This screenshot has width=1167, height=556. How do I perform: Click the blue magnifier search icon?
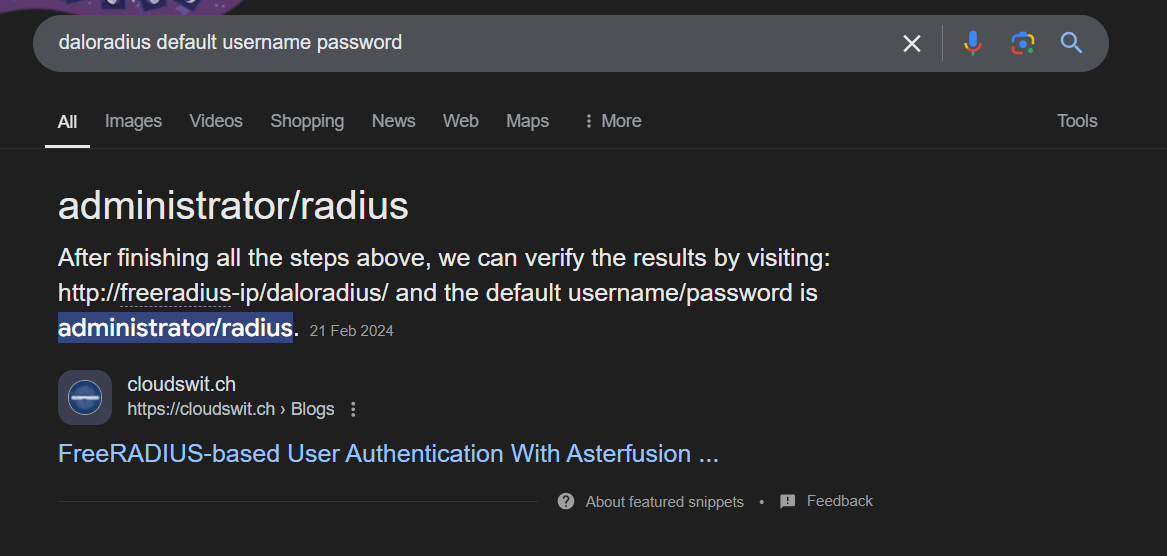tap(1071, 42)
